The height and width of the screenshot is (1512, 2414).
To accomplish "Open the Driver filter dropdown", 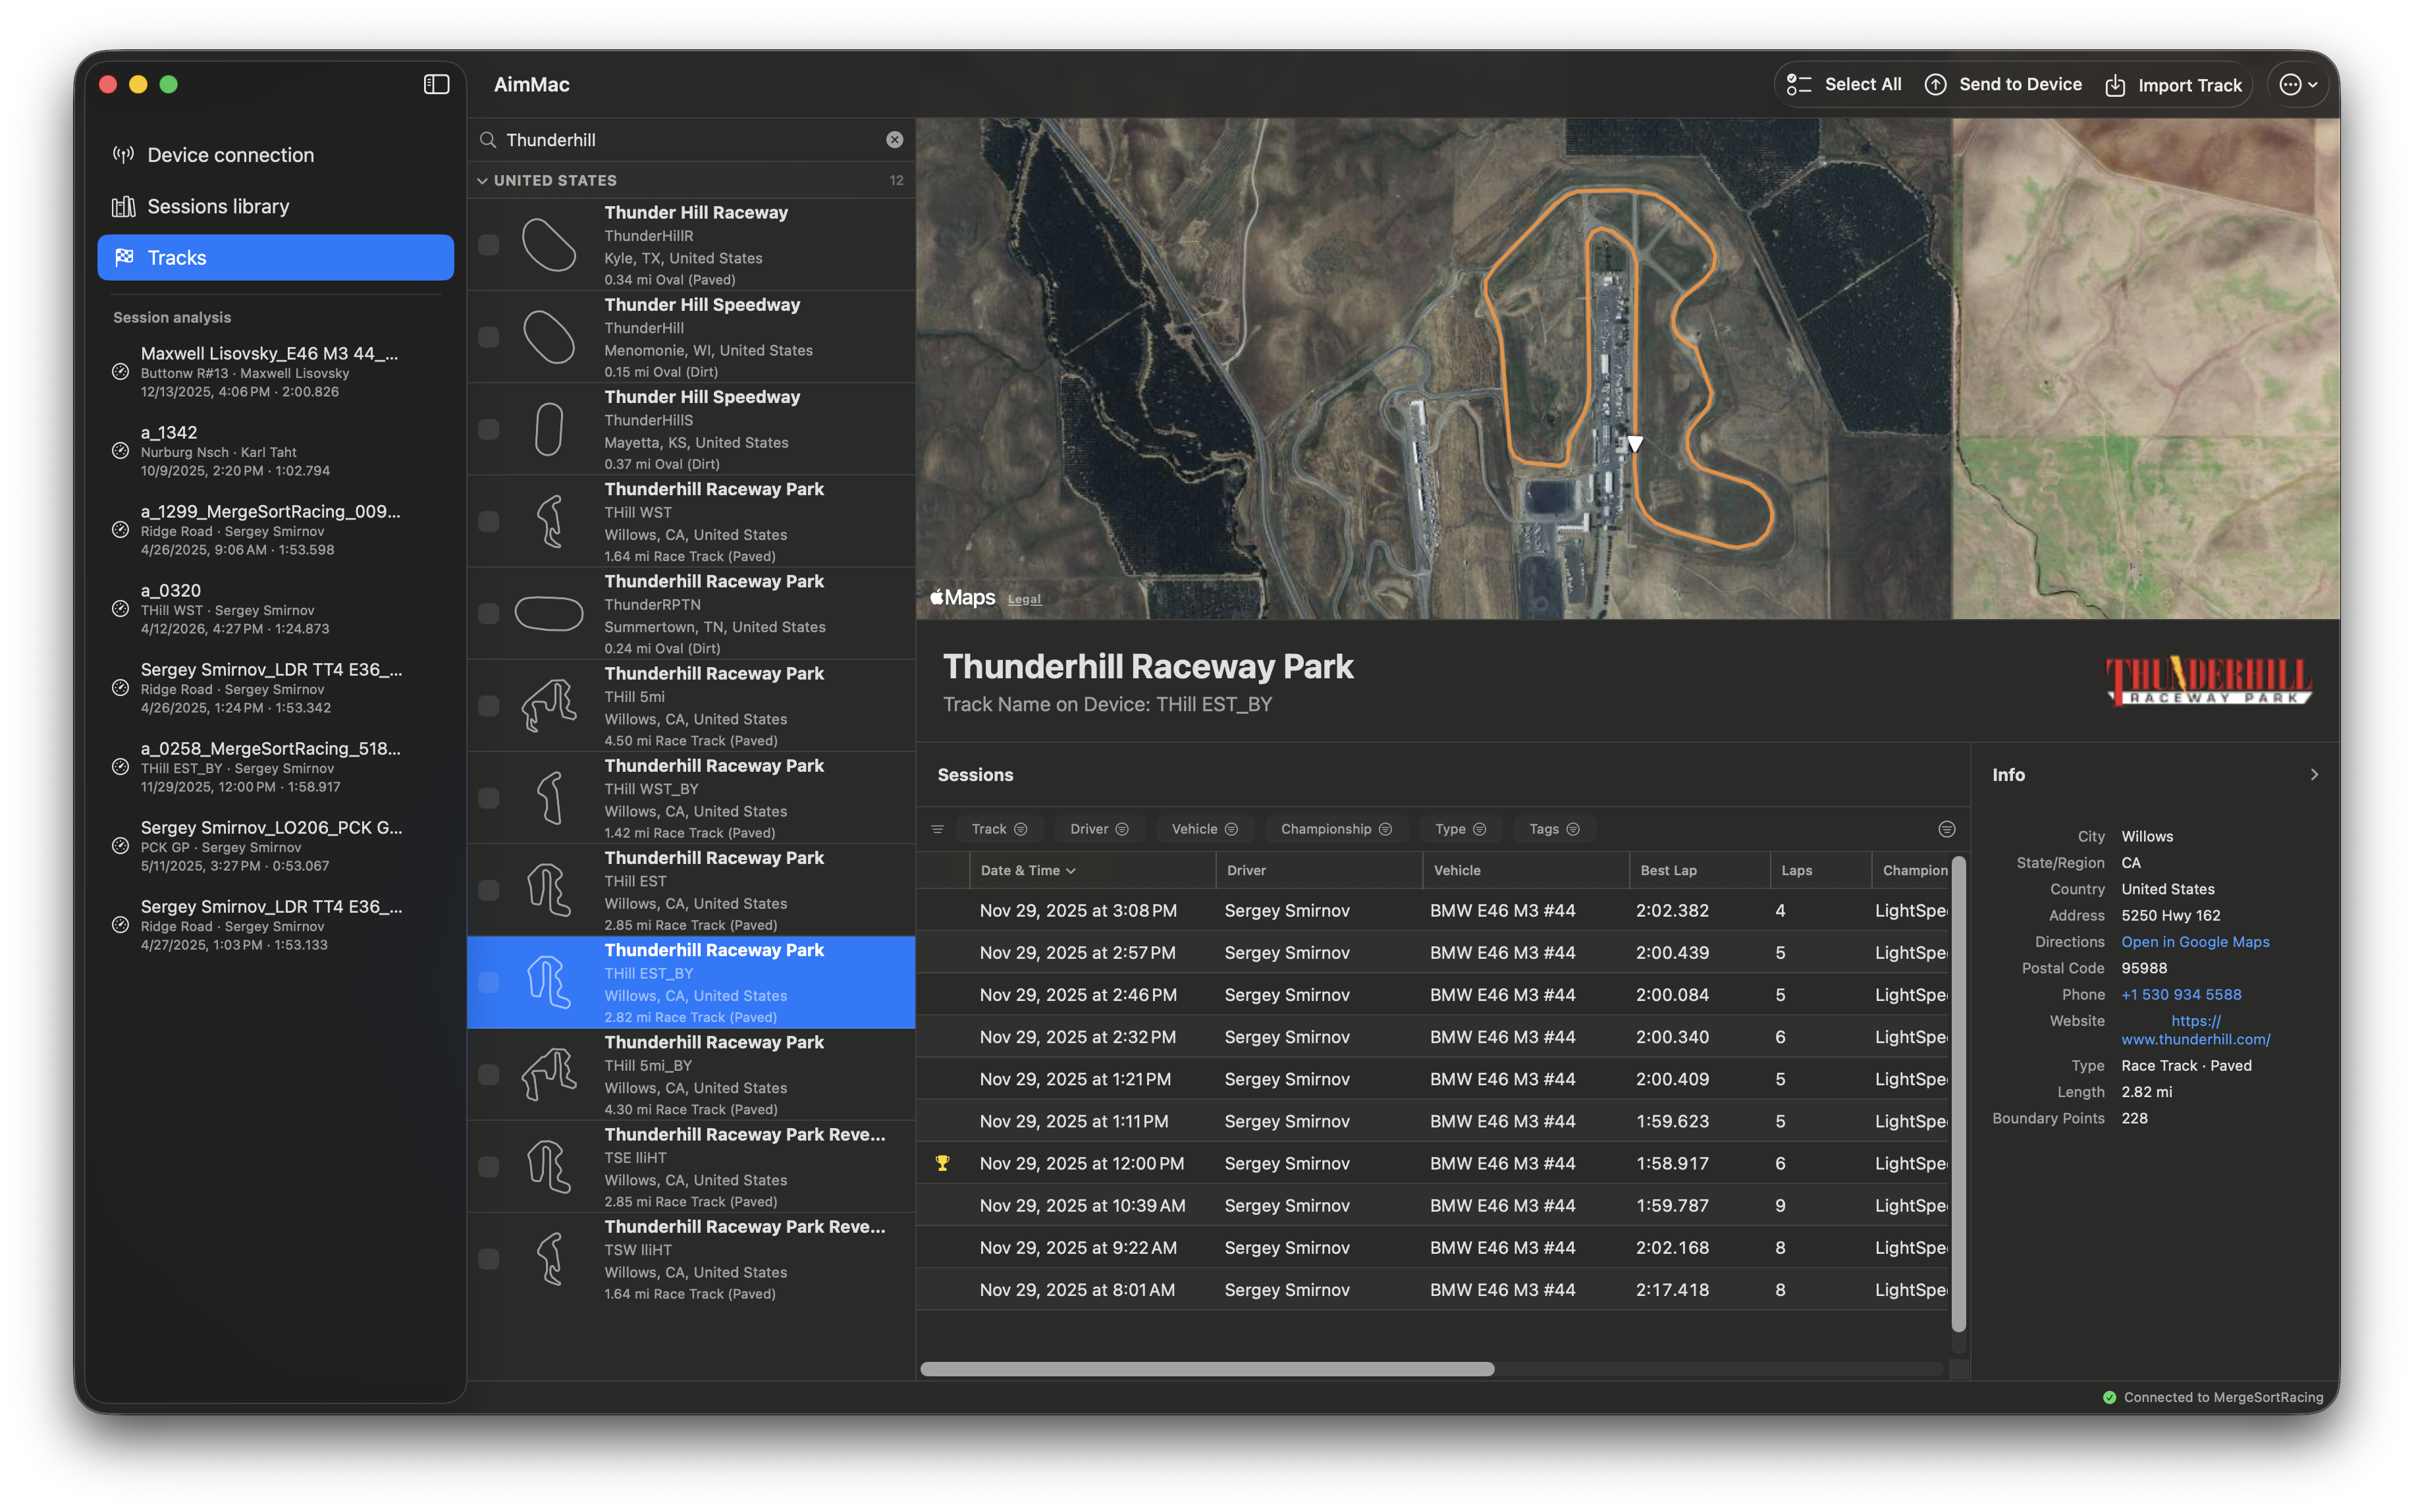I will click(x=1099, y=829).
